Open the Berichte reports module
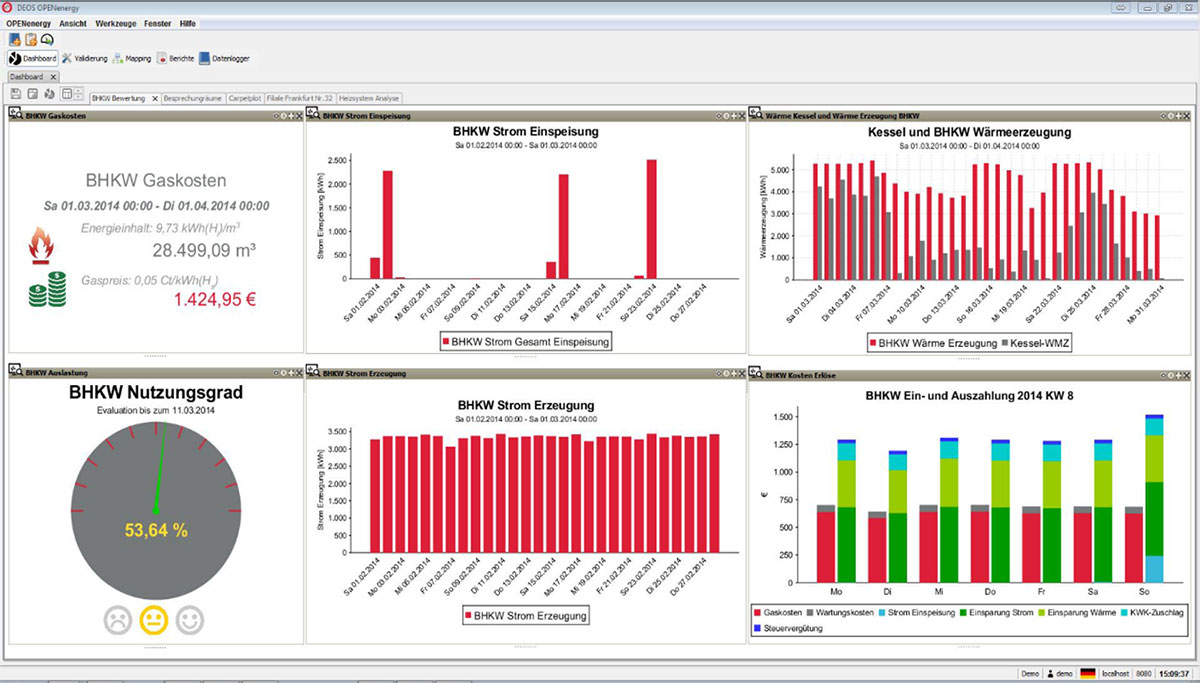This screenshot has width=1200, height=683. [x=175, y=59]
